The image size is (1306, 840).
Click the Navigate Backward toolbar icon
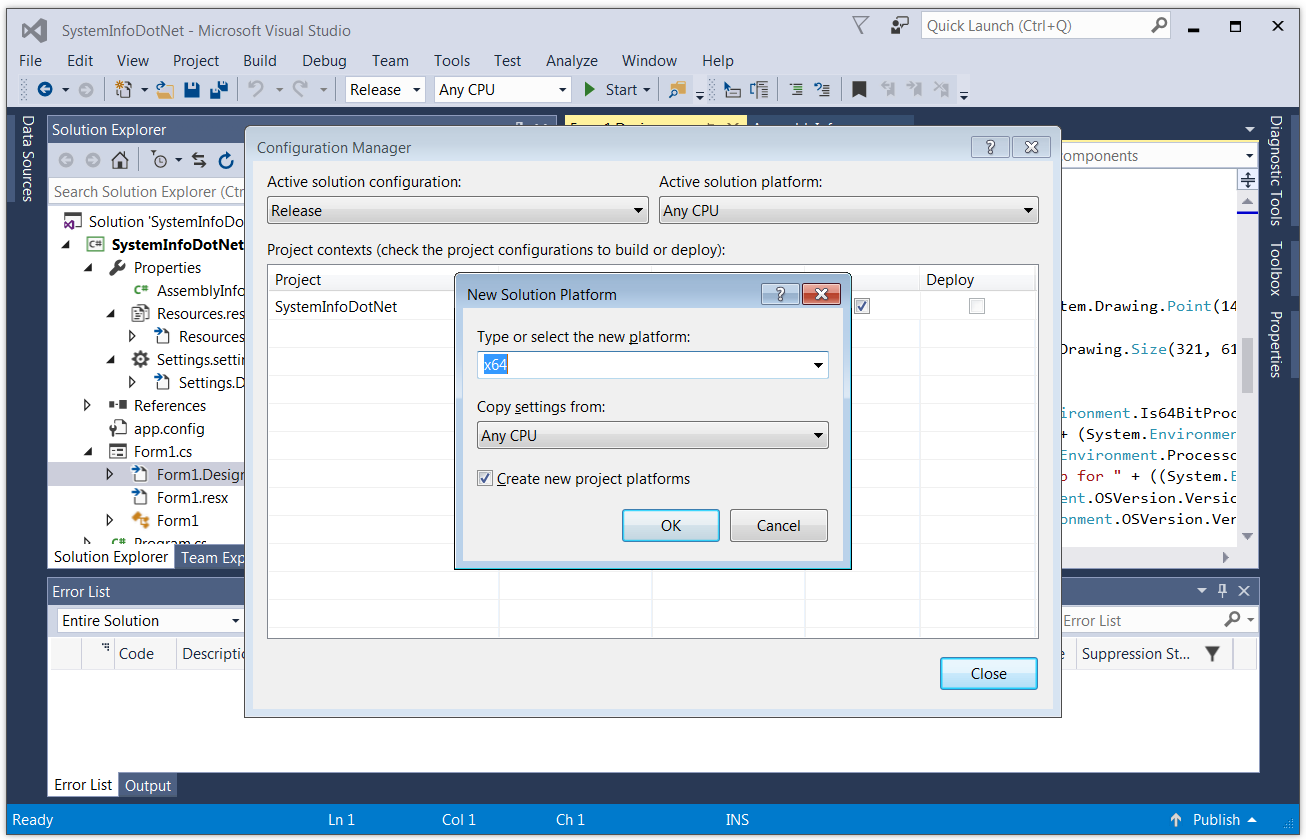[x=45, y=90]
